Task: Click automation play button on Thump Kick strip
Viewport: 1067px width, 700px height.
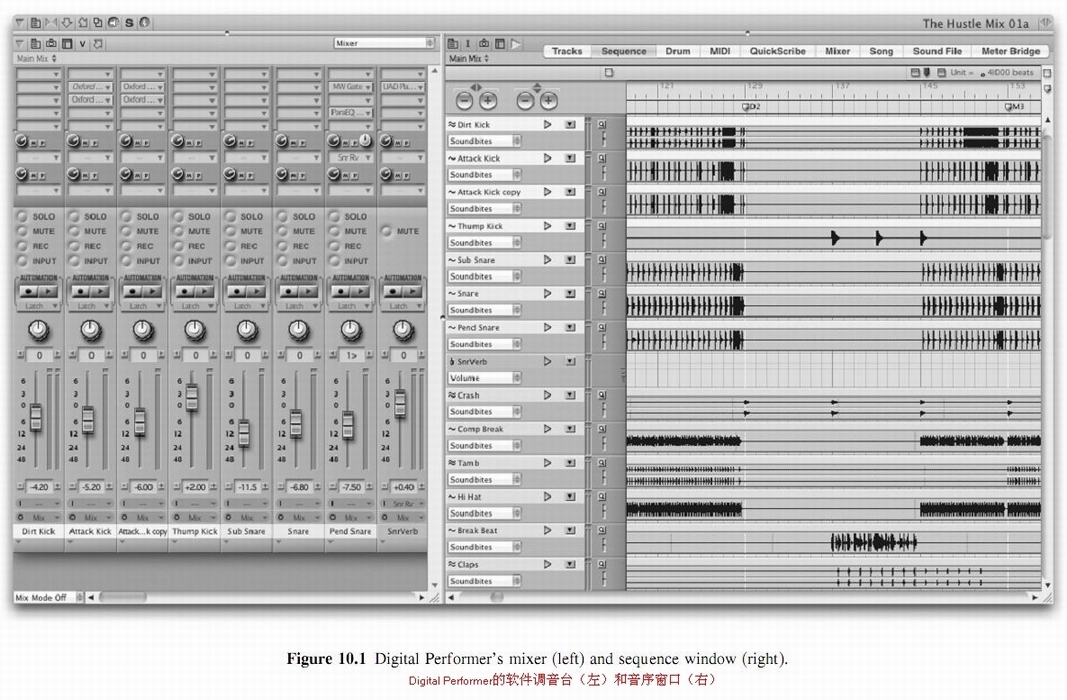Action: [204, 292]
